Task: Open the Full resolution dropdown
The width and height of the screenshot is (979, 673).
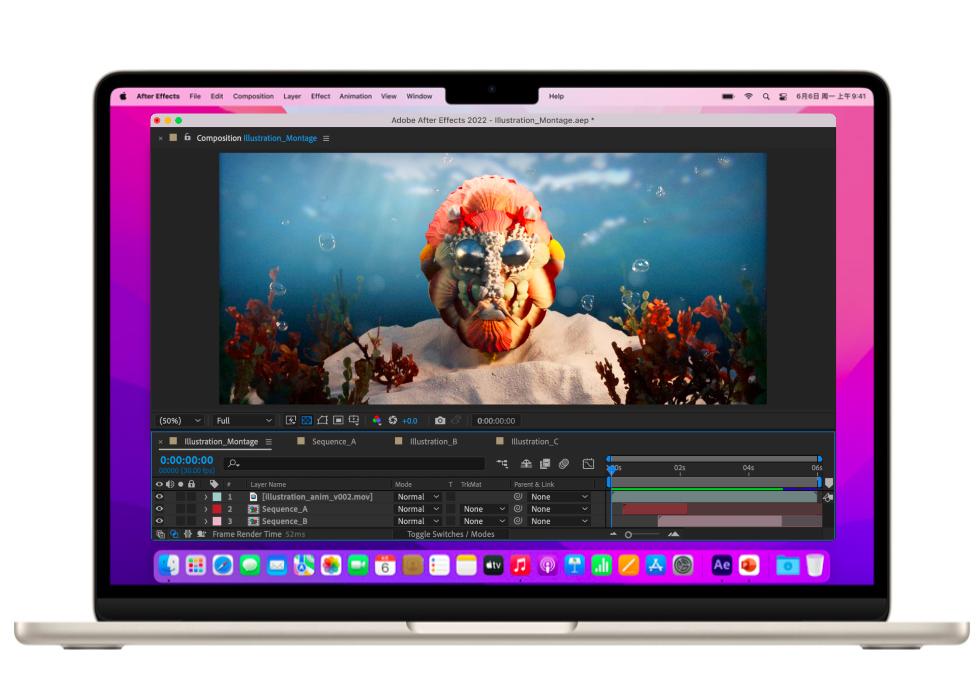Action: coord(244,421)
